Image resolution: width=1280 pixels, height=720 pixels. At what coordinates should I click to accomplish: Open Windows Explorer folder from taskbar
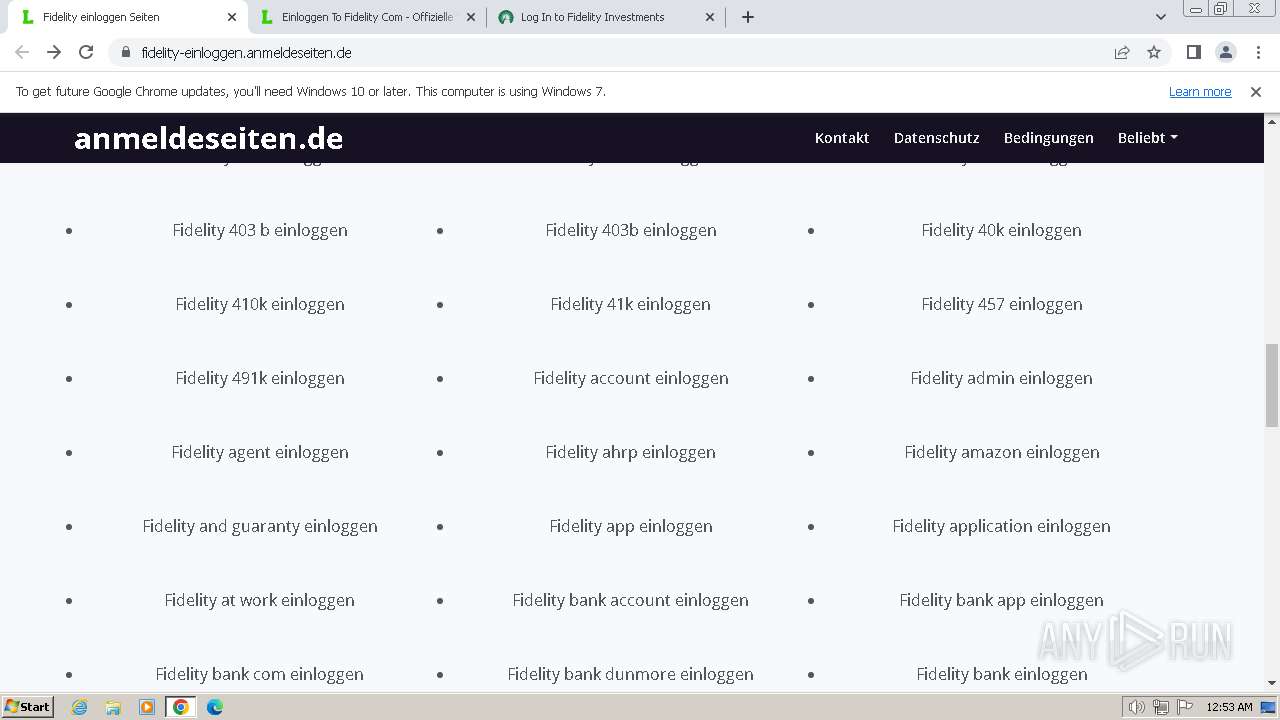point(113,707)
